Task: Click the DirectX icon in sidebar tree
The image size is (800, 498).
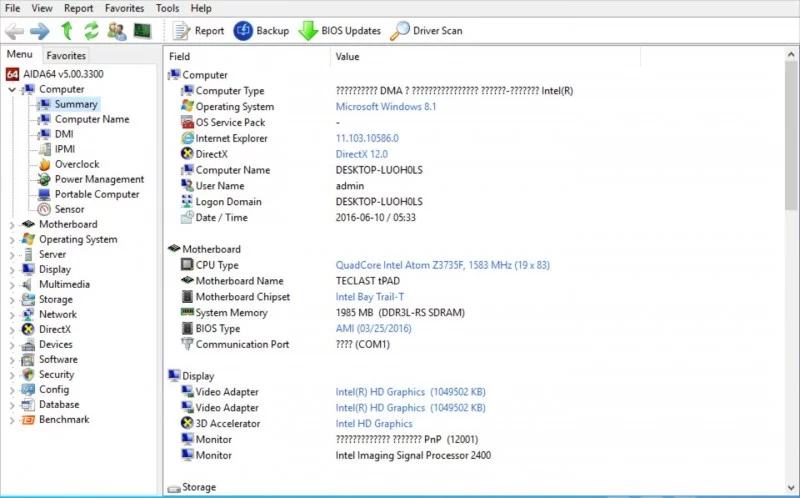Action: point(28,330)
